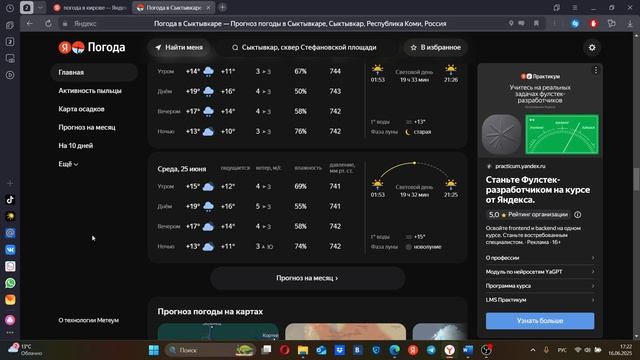
Task: Open the downloads arrow icon
Action: [x=630, y=24]
